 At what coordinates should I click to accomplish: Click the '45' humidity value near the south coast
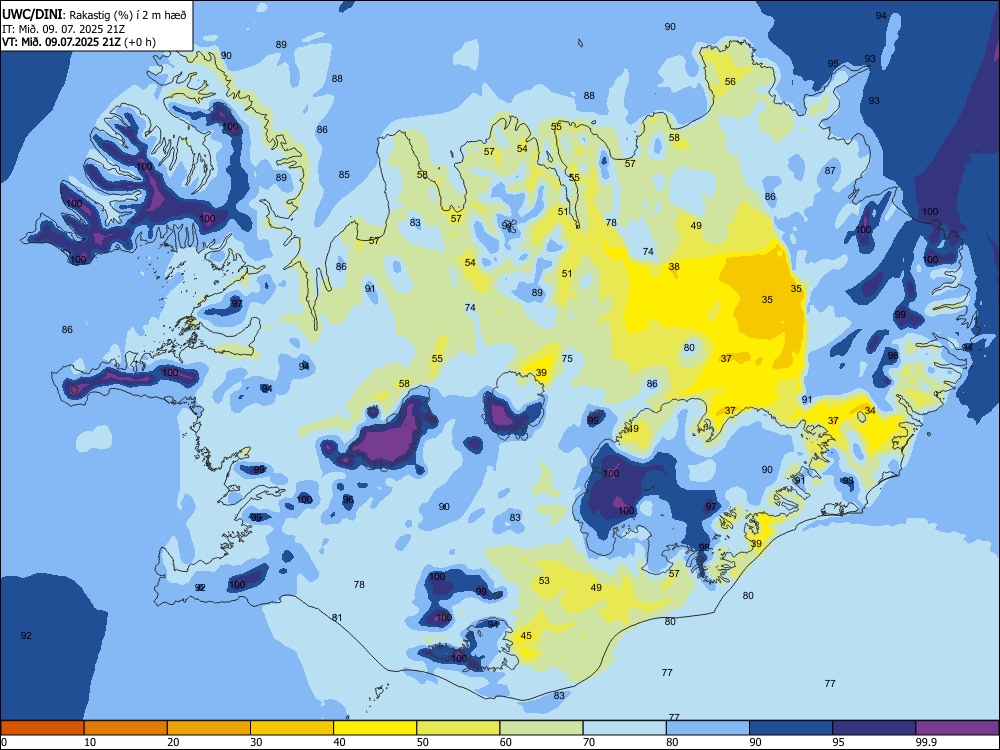coord(526,635)
